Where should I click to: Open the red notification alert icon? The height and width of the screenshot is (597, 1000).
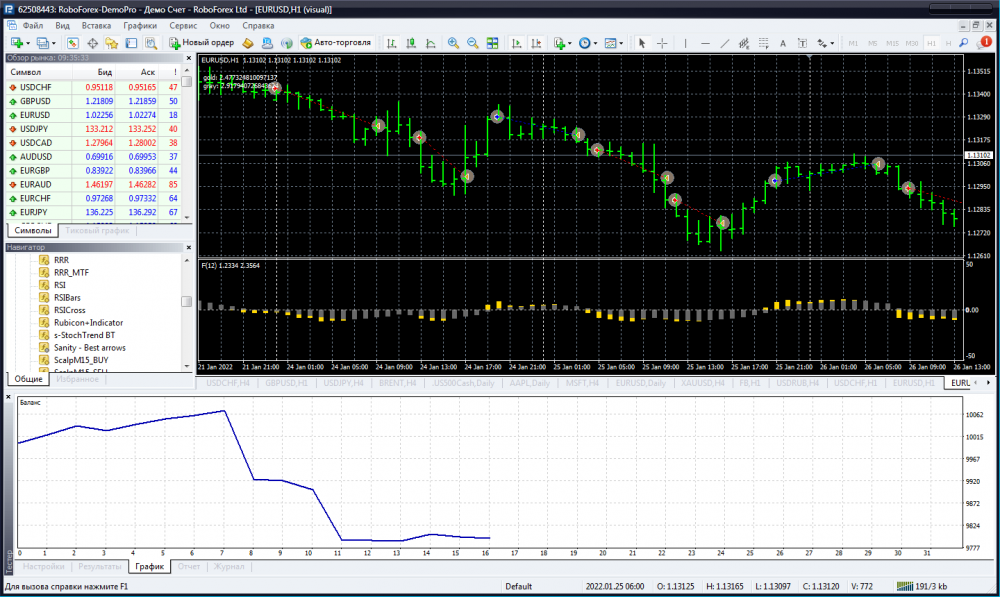coord(985,43)
